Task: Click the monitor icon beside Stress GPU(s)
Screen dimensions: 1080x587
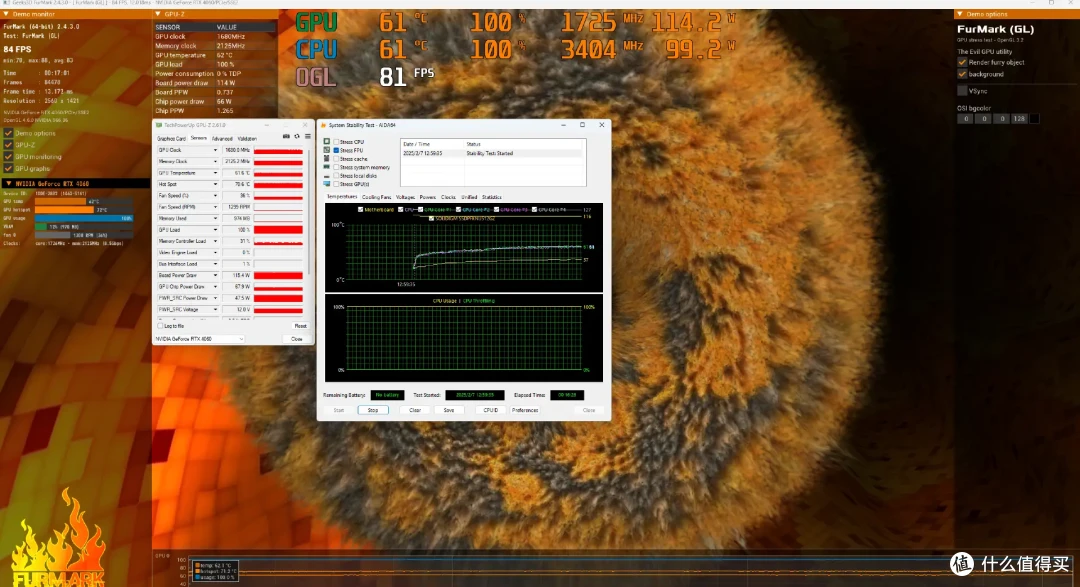Action: (327, 184)
